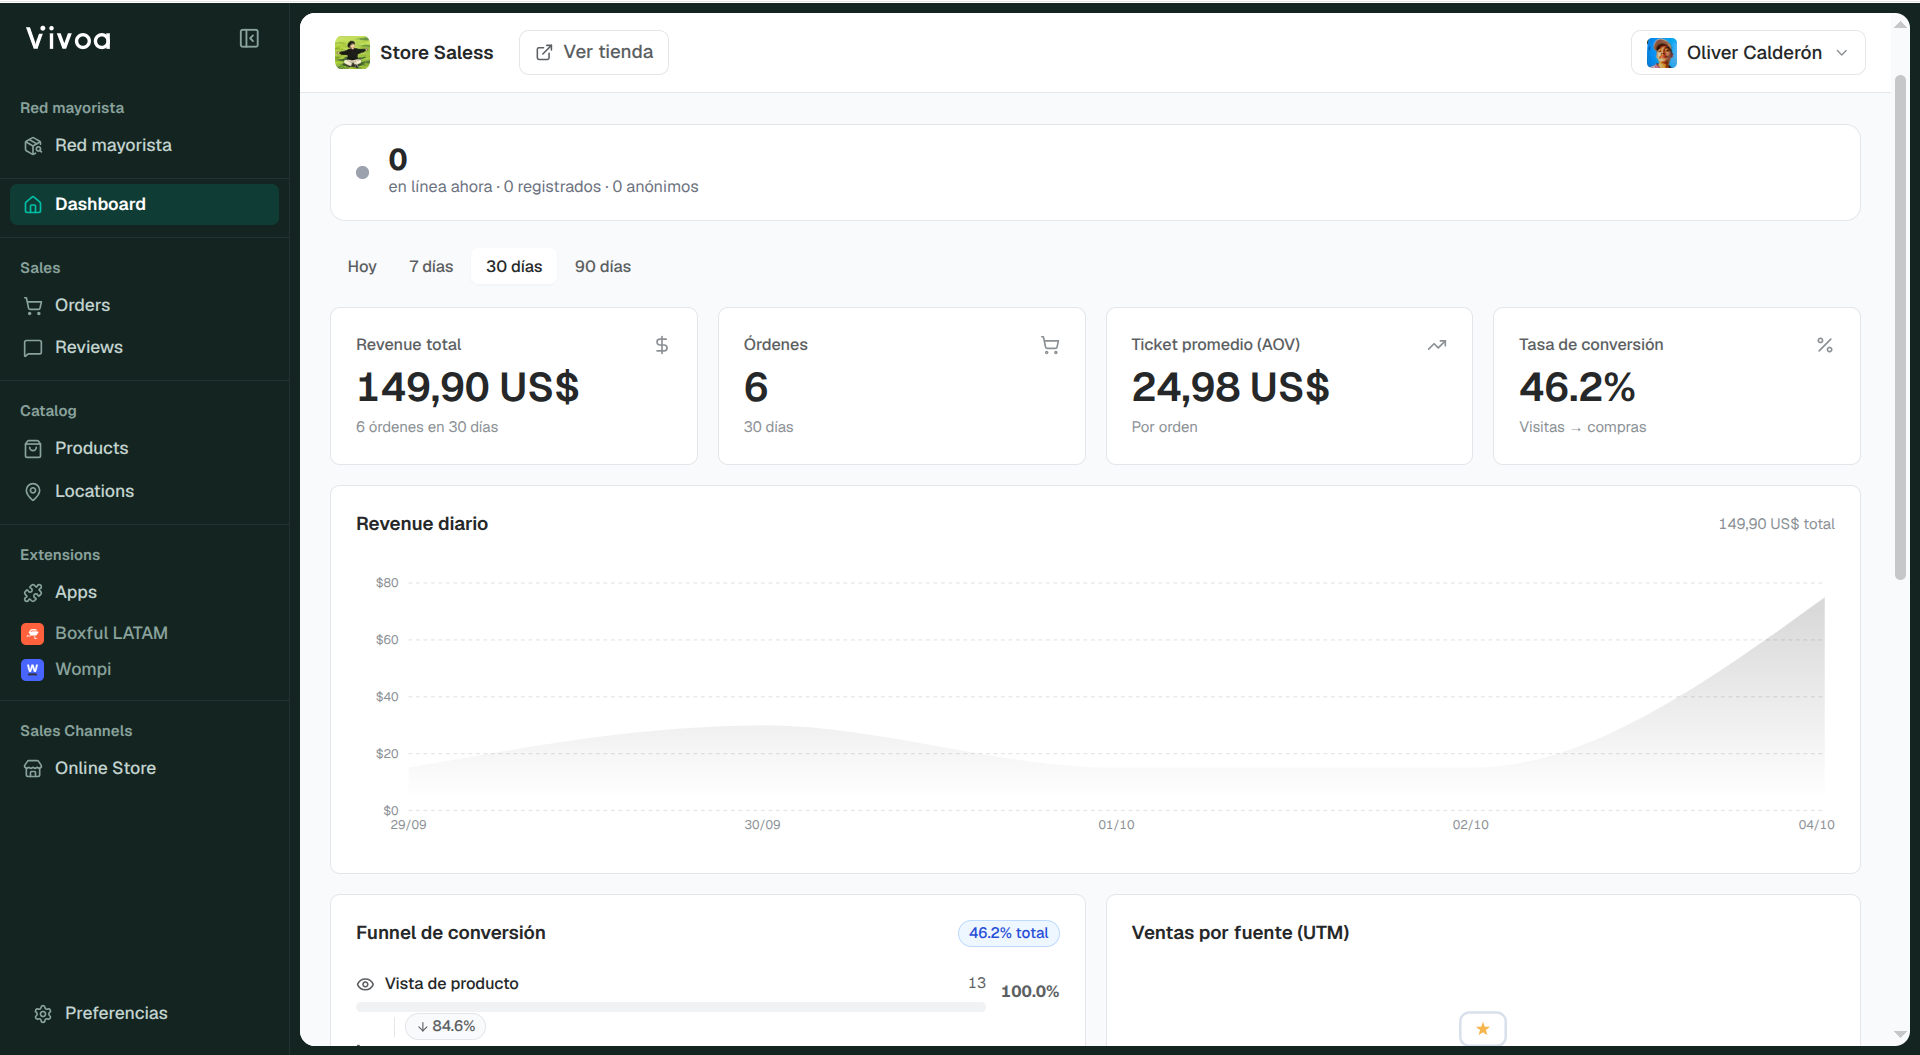Click the star icon under Ventas por fuente
Viewport: 1920px width, 1055px height.
[x=1483, y=1029]
